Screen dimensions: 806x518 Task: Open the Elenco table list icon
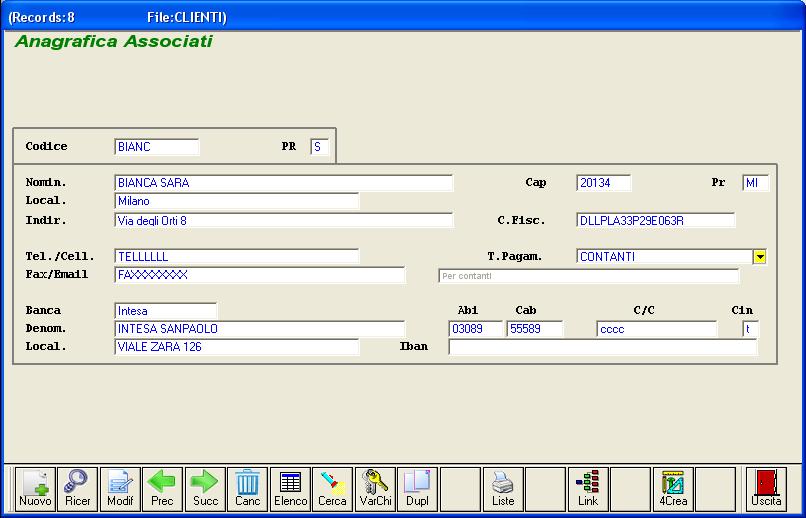(290, 489)
